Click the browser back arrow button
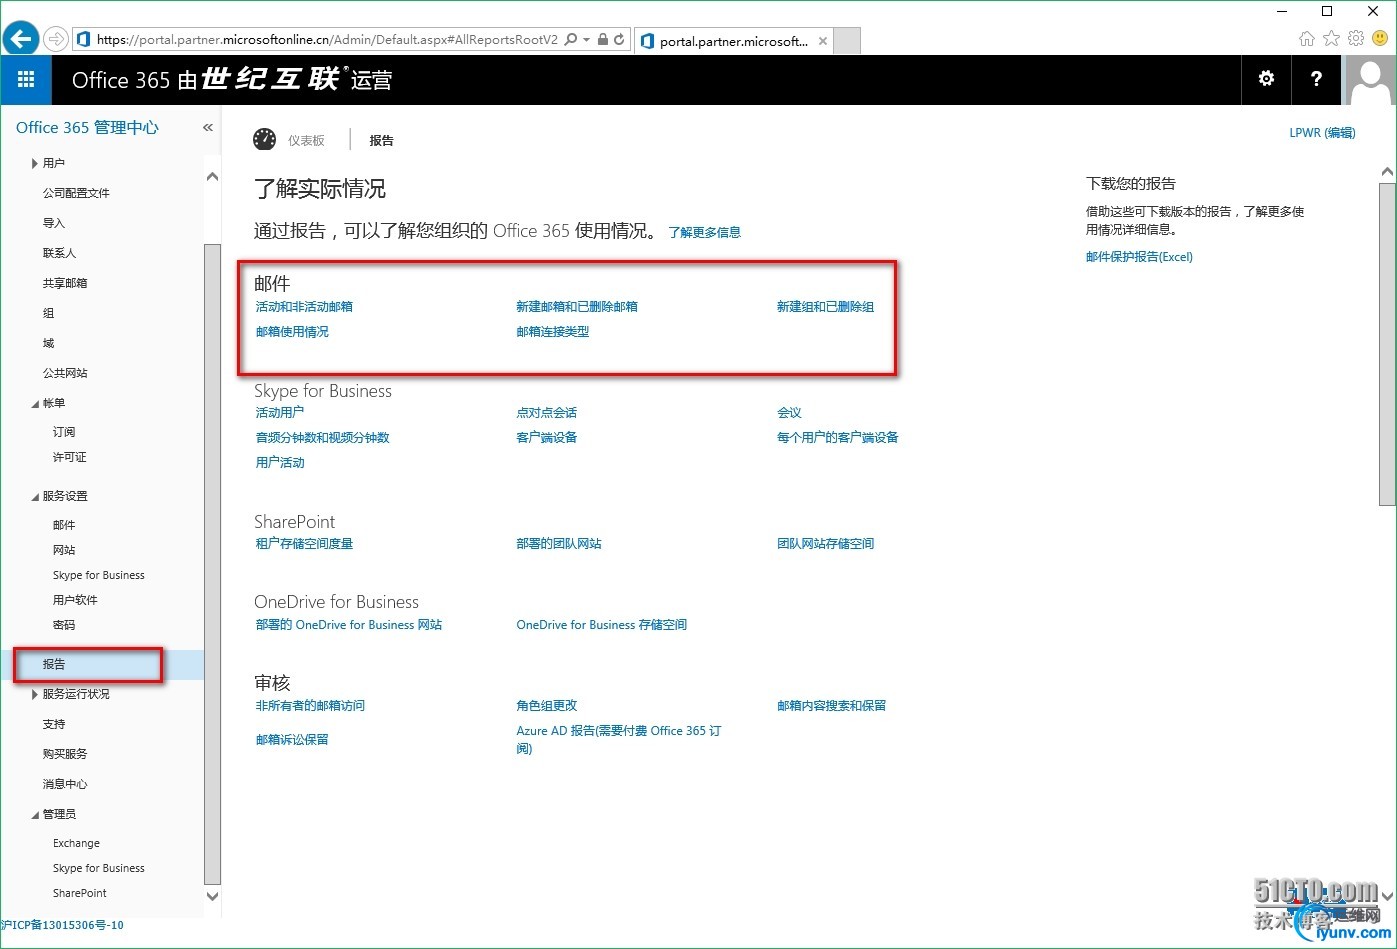The image size is (1397, 949). point(20,39)
